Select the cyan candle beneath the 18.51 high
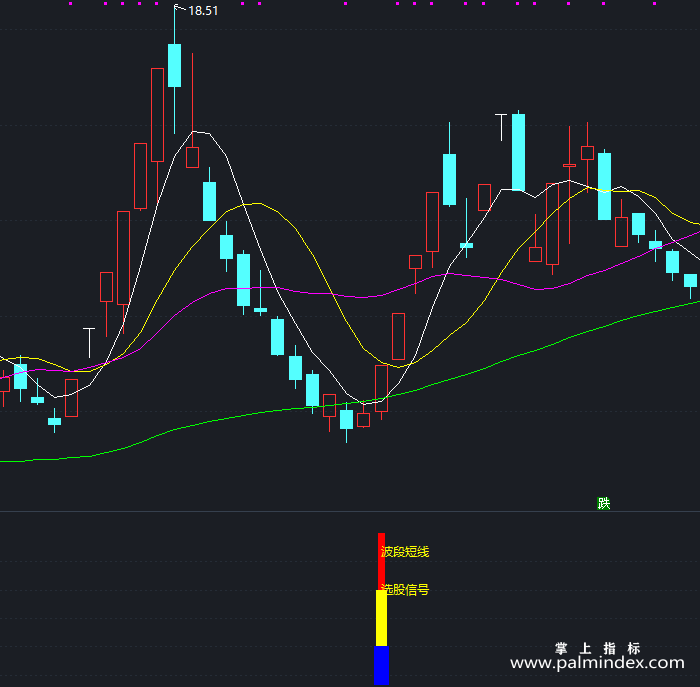The height and width of the screenshot is (687, 700). [175, 65]
